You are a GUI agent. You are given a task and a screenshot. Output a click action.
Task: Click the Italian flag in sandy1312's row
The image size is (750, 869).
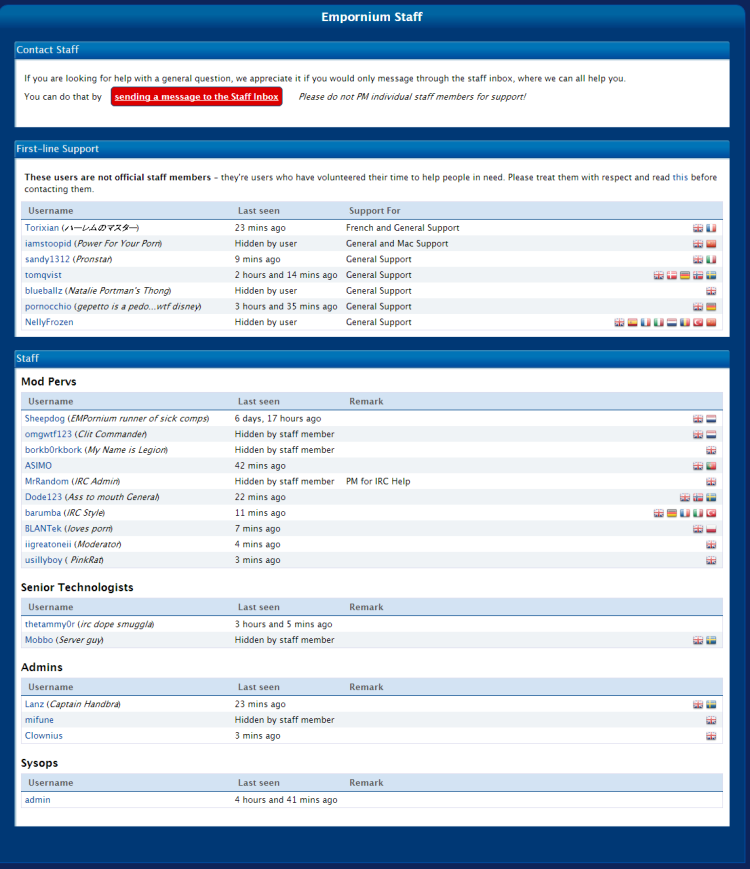click(711, 259)
